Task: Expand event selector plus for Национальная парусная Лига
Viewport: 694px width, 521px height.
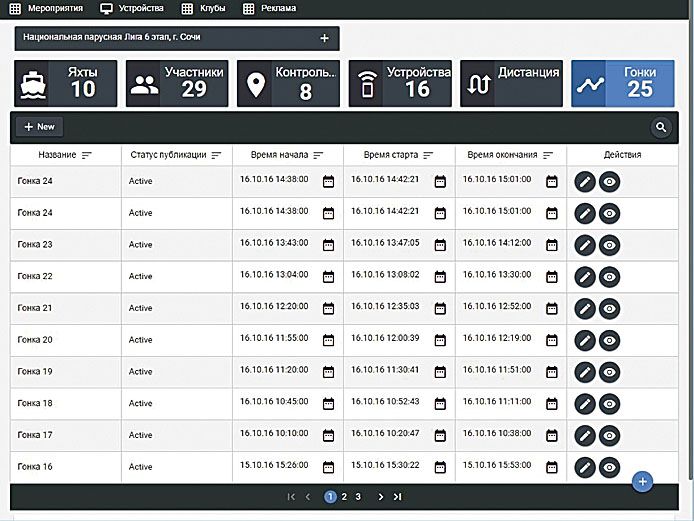Action: [x=324, y=38]
